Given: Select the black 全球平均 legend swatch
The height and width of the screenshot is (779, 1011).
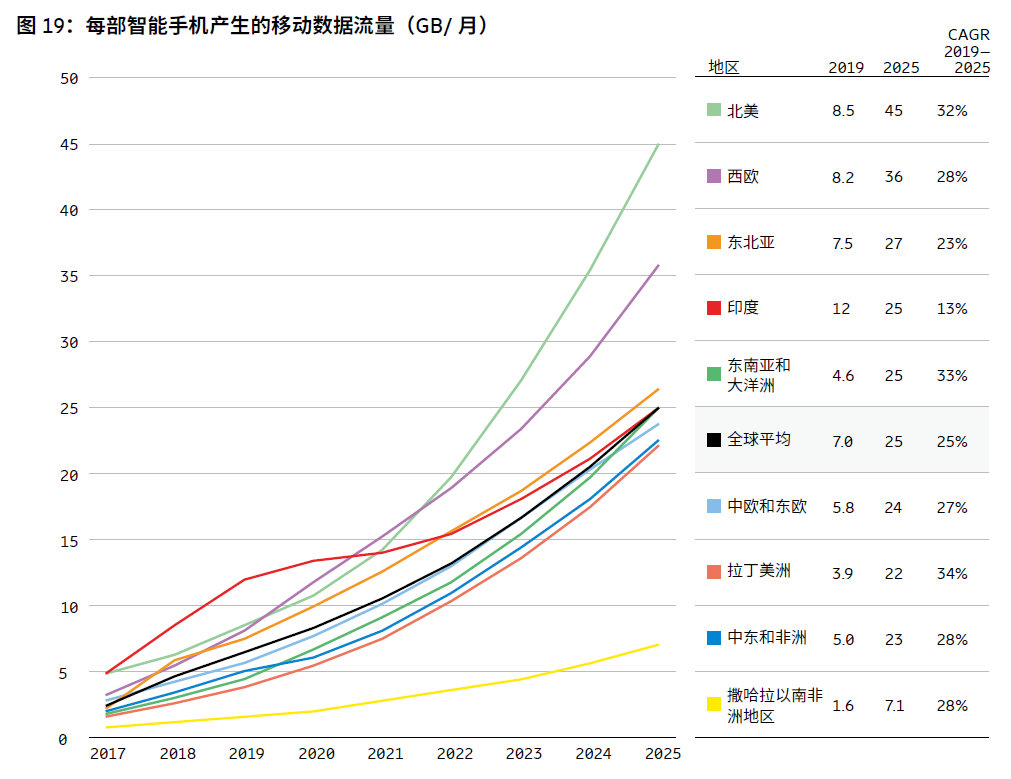Looking at the screenshot, I should pyautogui.click(x=714, y=440).
